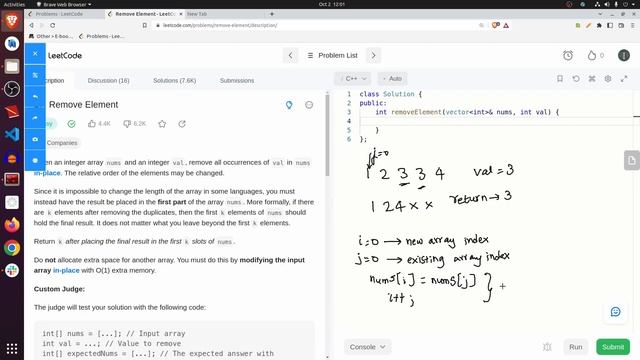Open the user profile avatar

coord(624,55)
